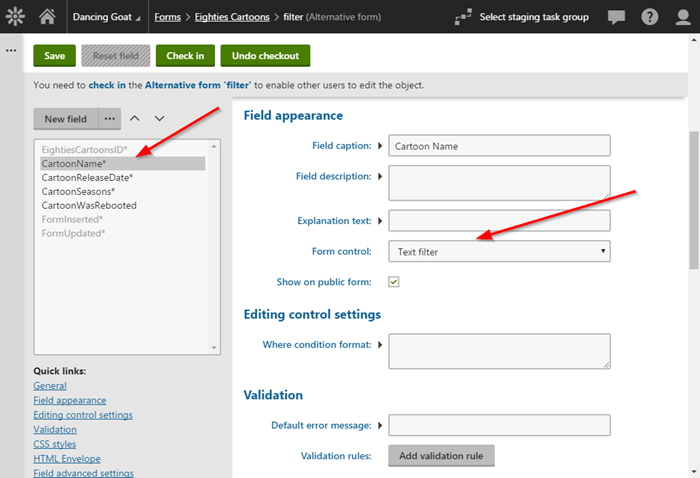Viewport: 700px width, 478px height.
Task: Expand Where condition format macro arrow
Action: point(380,345)
